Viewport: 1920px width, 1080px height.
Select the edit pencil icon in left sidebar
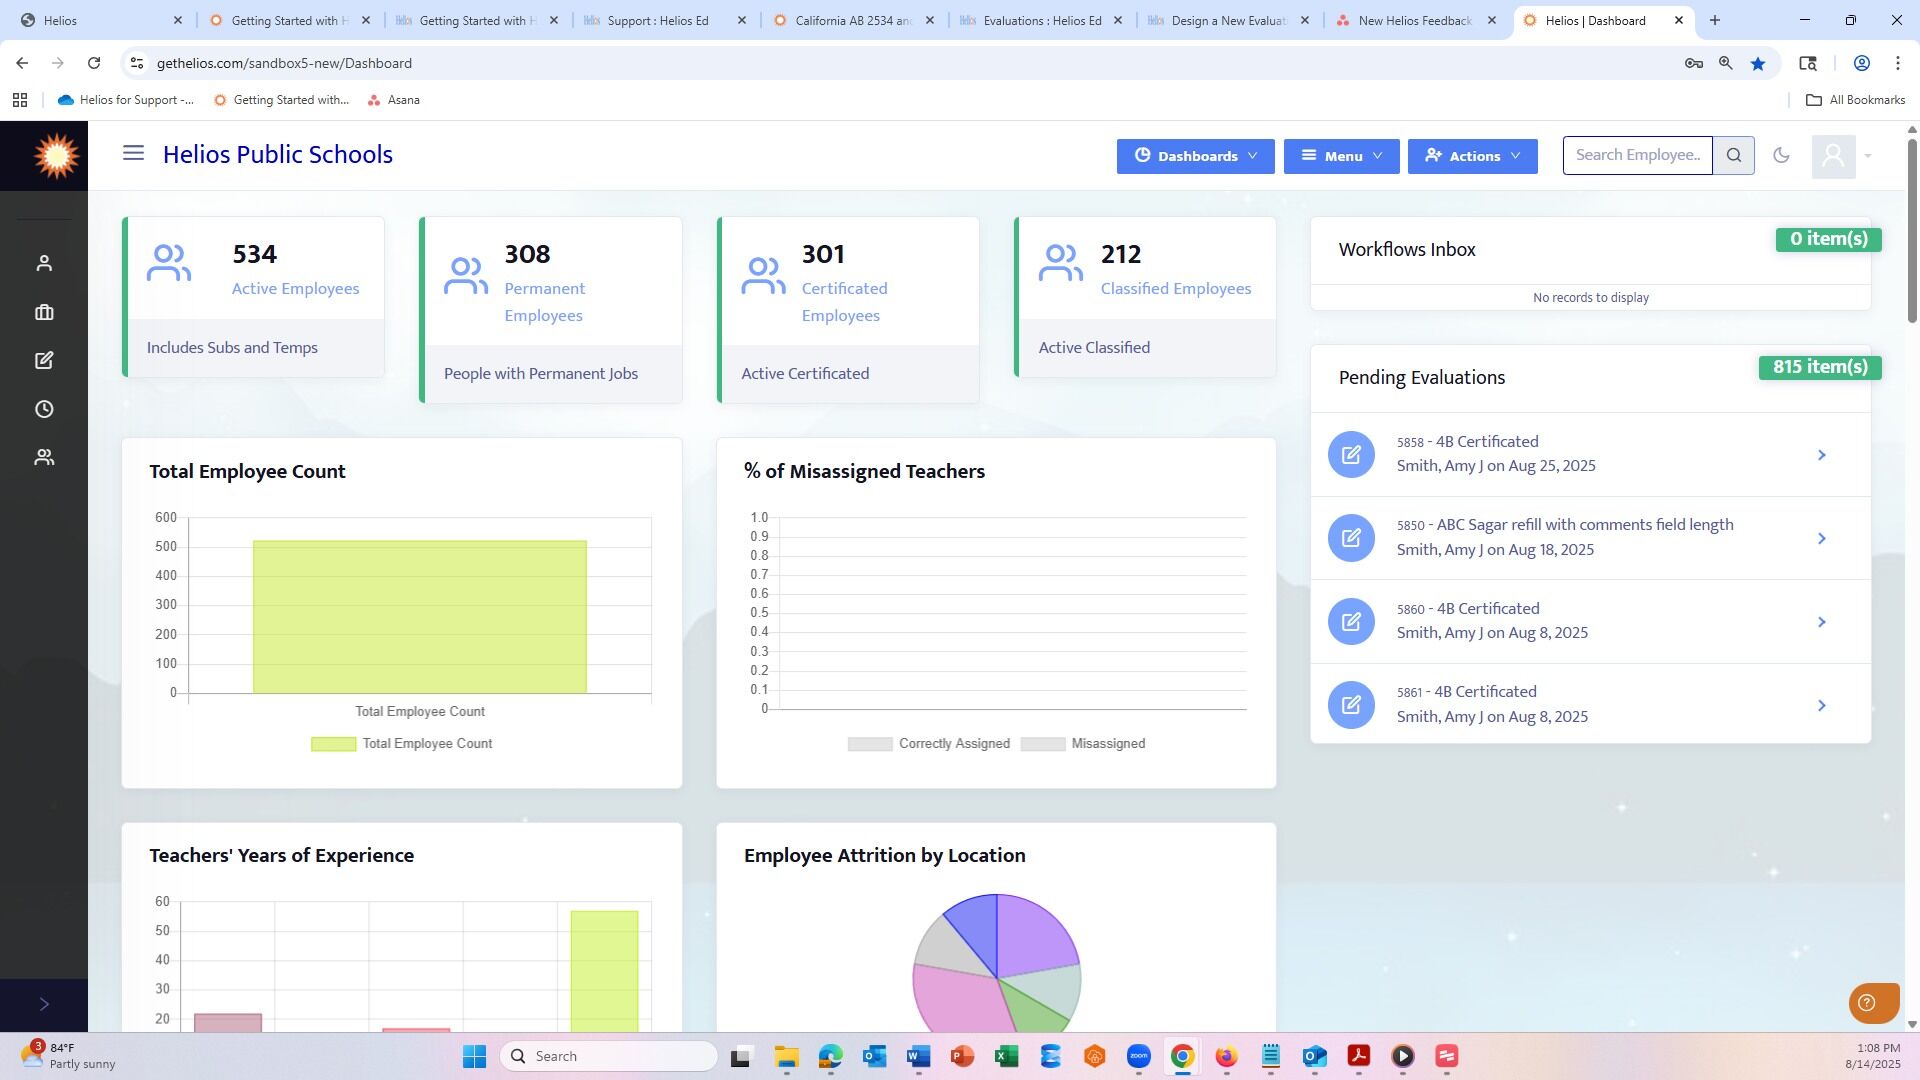[x=44, y=360]
